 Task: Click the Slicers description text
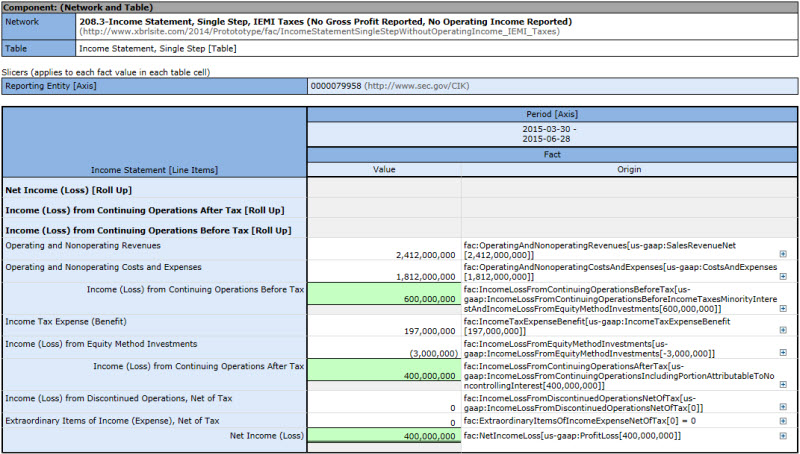tap(106, 72)
